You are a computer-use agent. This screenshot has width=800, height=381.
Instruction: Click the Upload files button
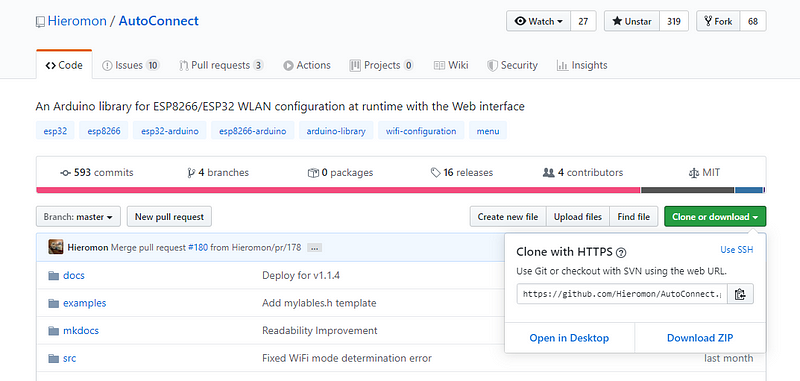[x=578, y=217]
